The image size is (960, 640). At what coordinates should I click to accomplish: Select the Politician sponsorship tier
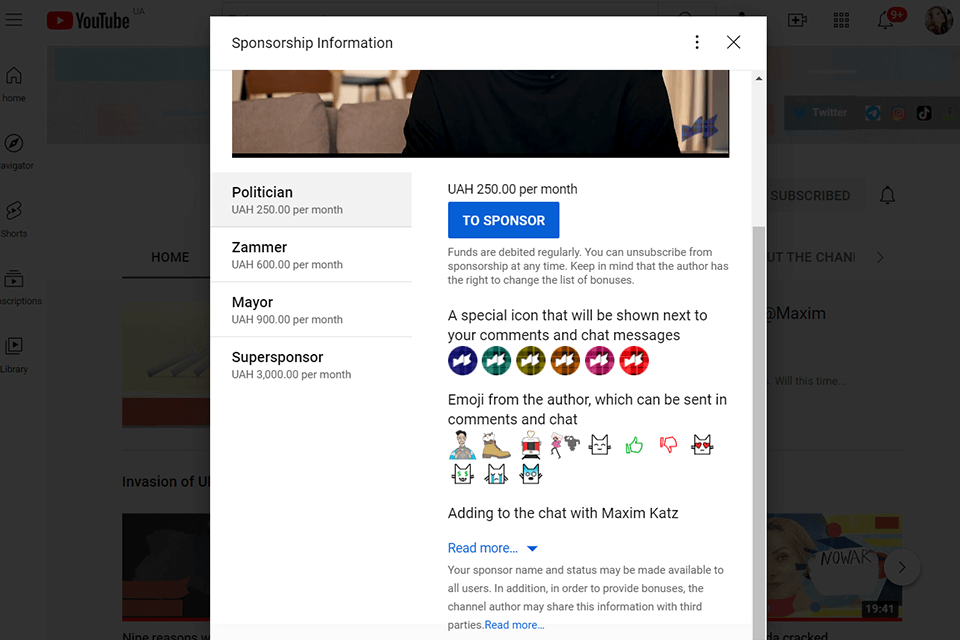click(x=311, y=200)
